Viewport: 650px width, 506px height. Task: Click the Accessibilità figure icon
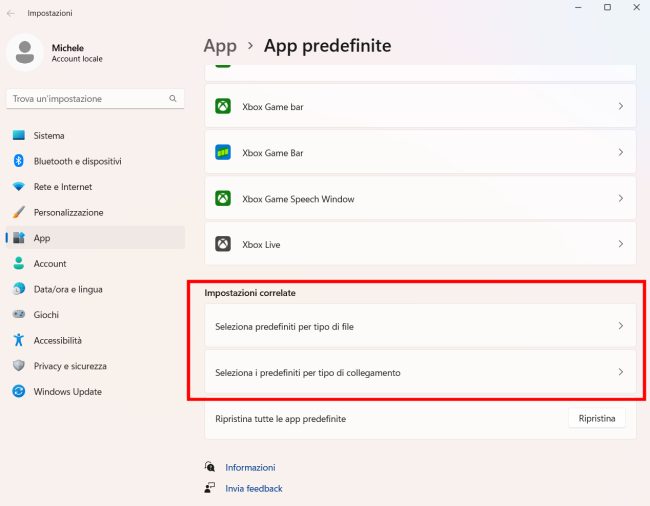tap(19, 340)
